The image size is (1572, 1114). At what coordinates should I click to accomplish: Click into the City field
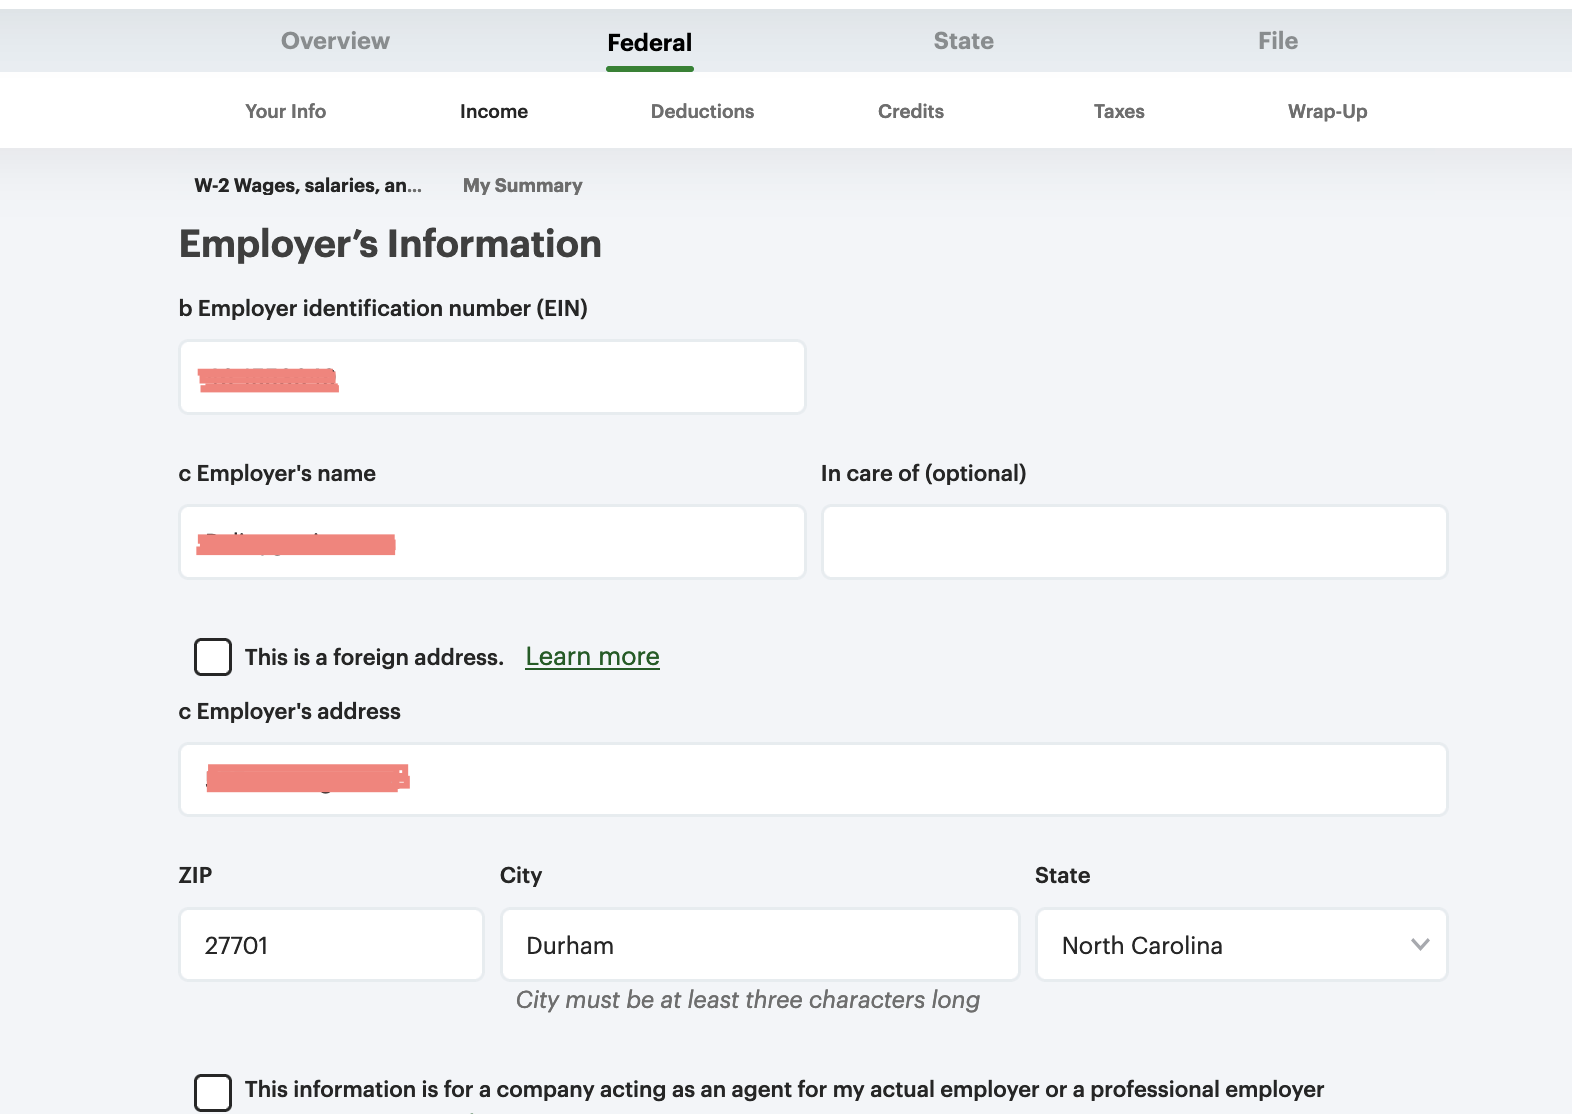click(759, 945)
